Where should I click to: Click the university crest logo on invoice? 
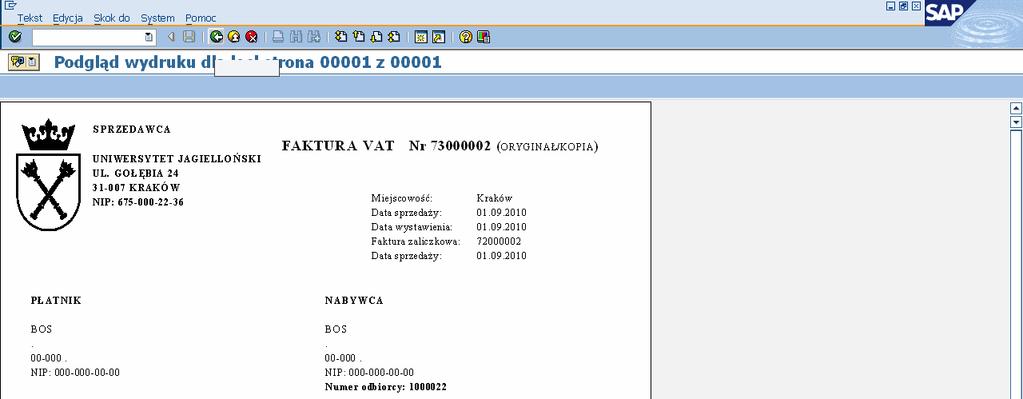[48, 175]
